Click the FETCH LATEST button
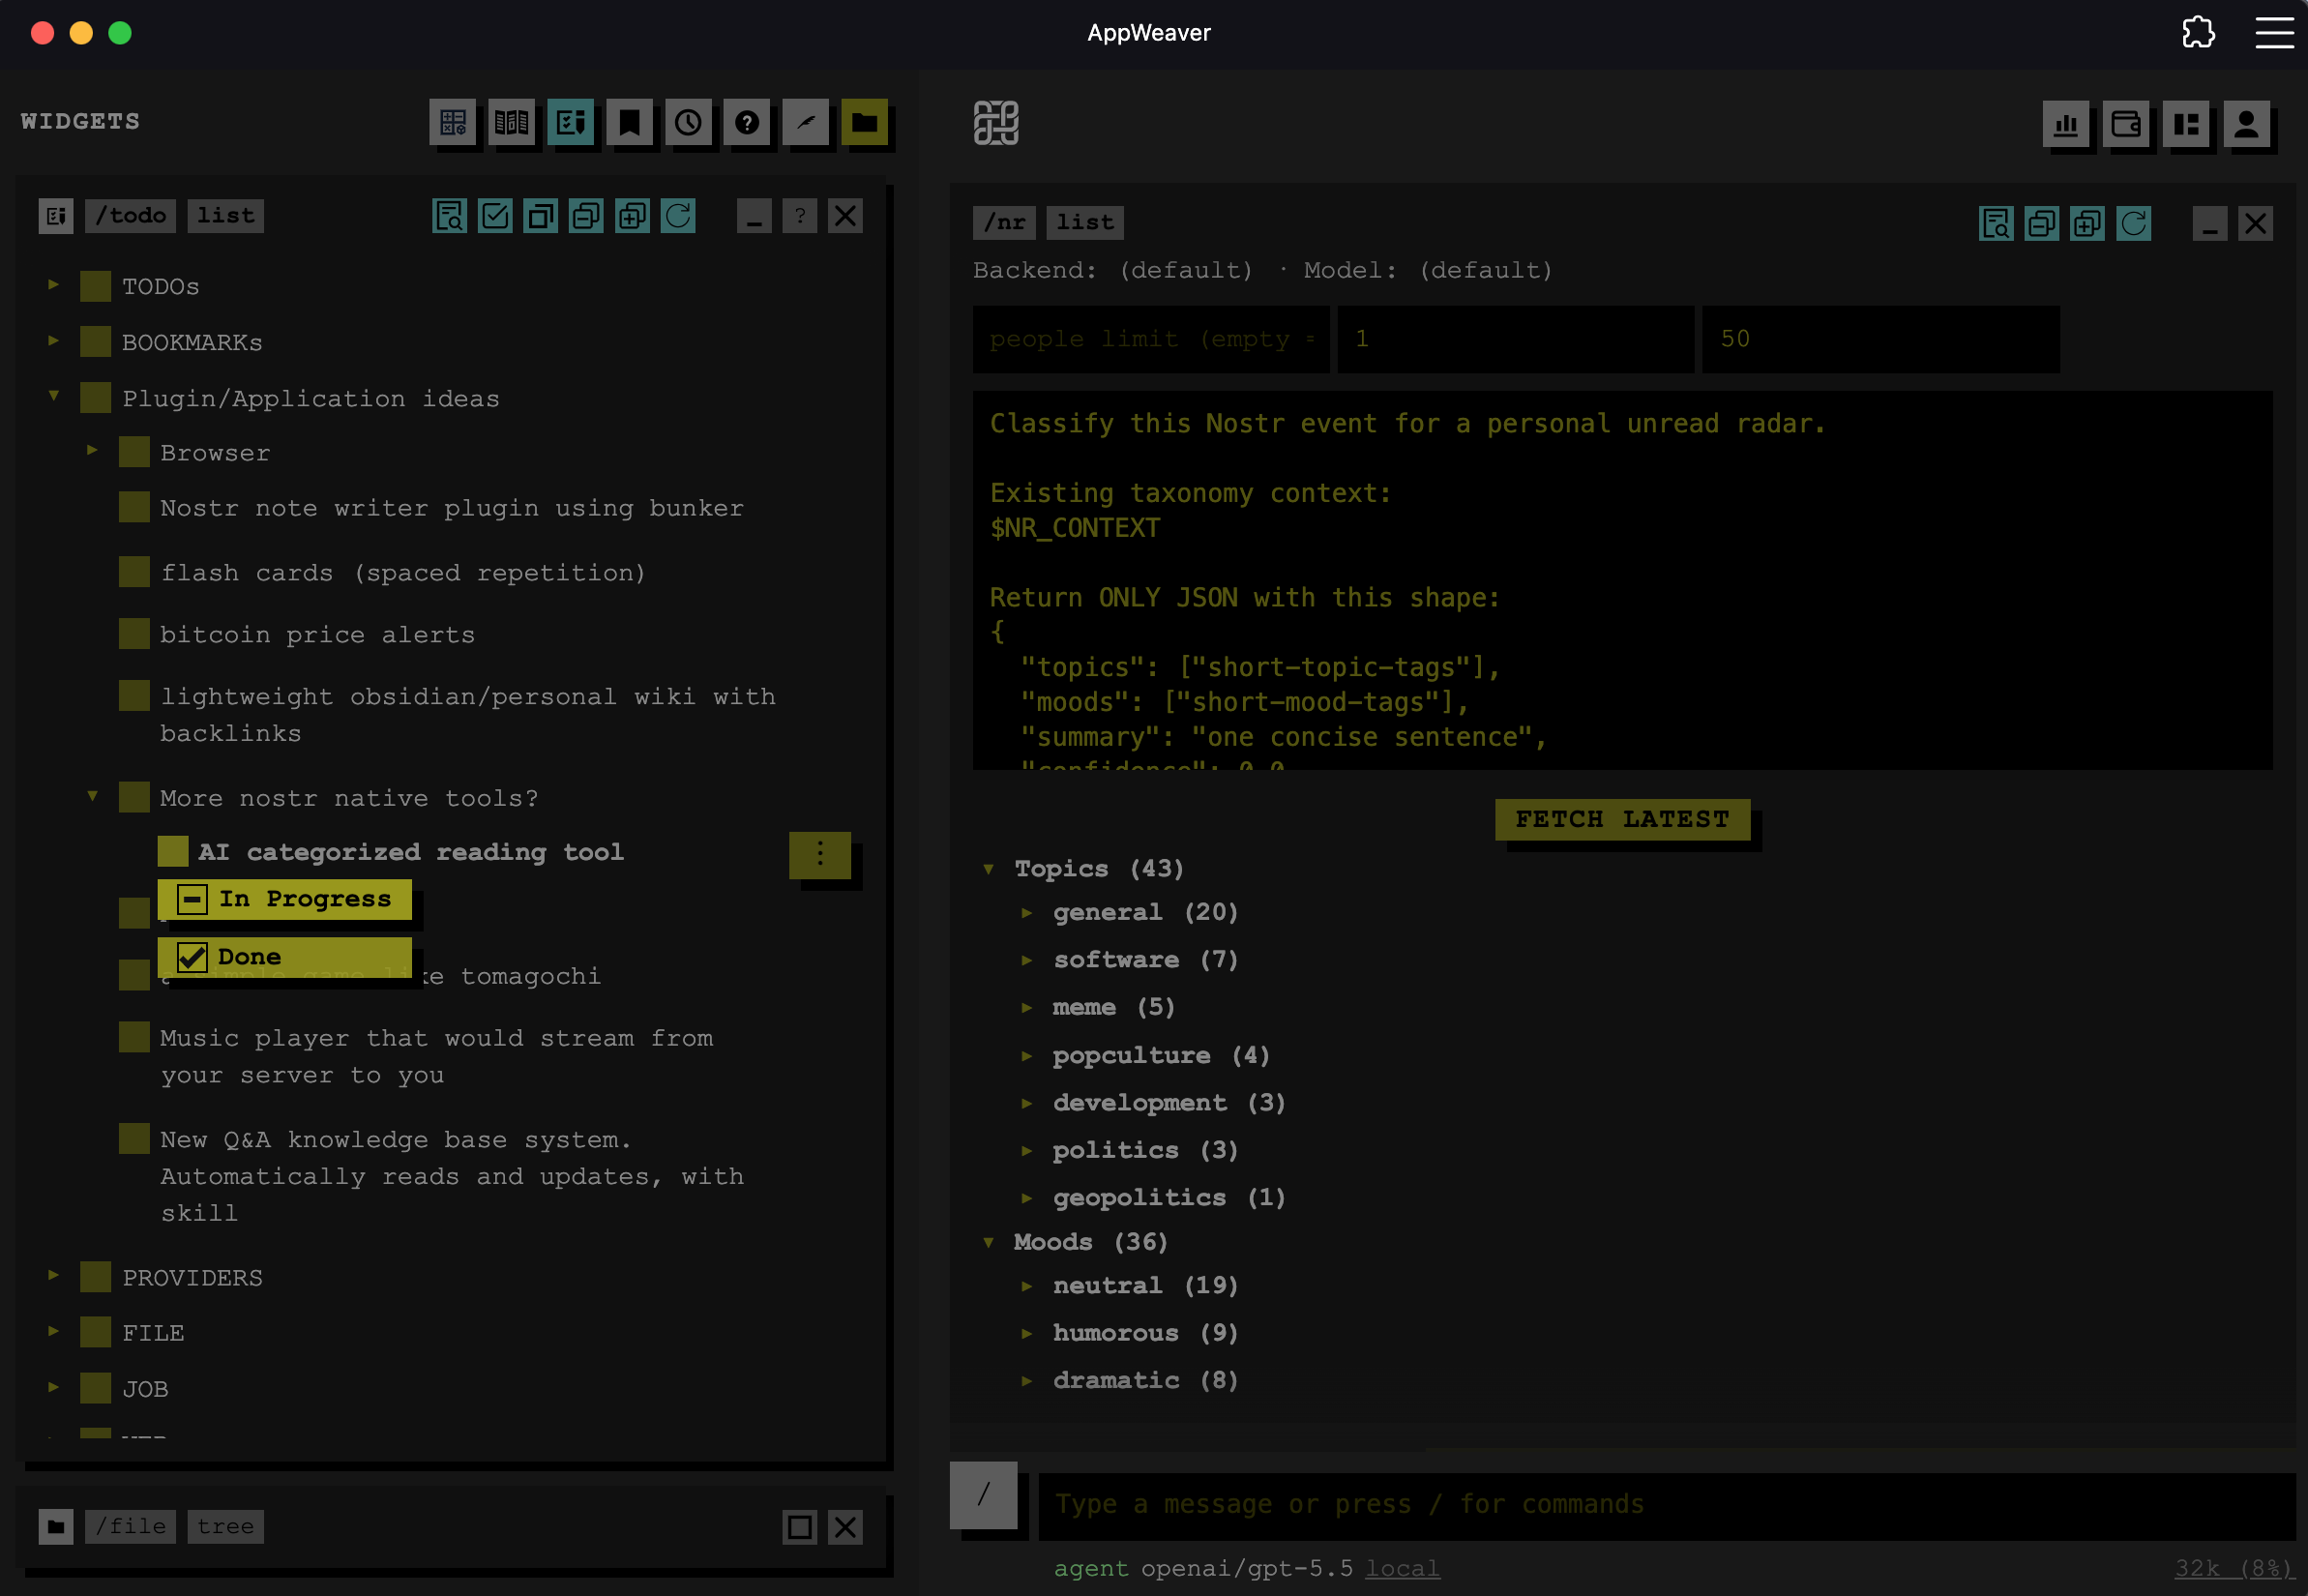 pos(1622,819)
